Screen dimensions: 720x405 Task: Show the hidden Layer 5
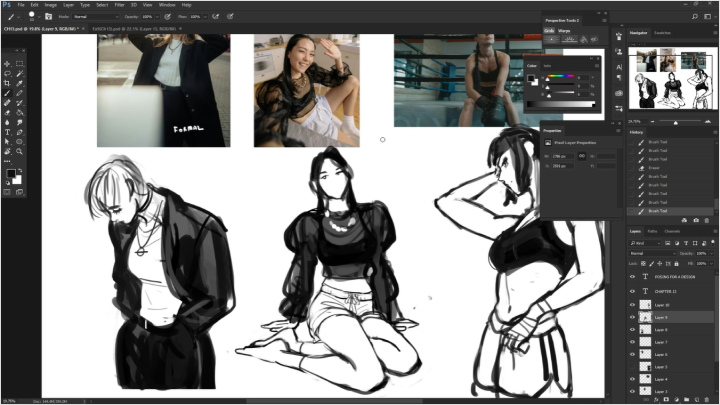tap(632, 367)
